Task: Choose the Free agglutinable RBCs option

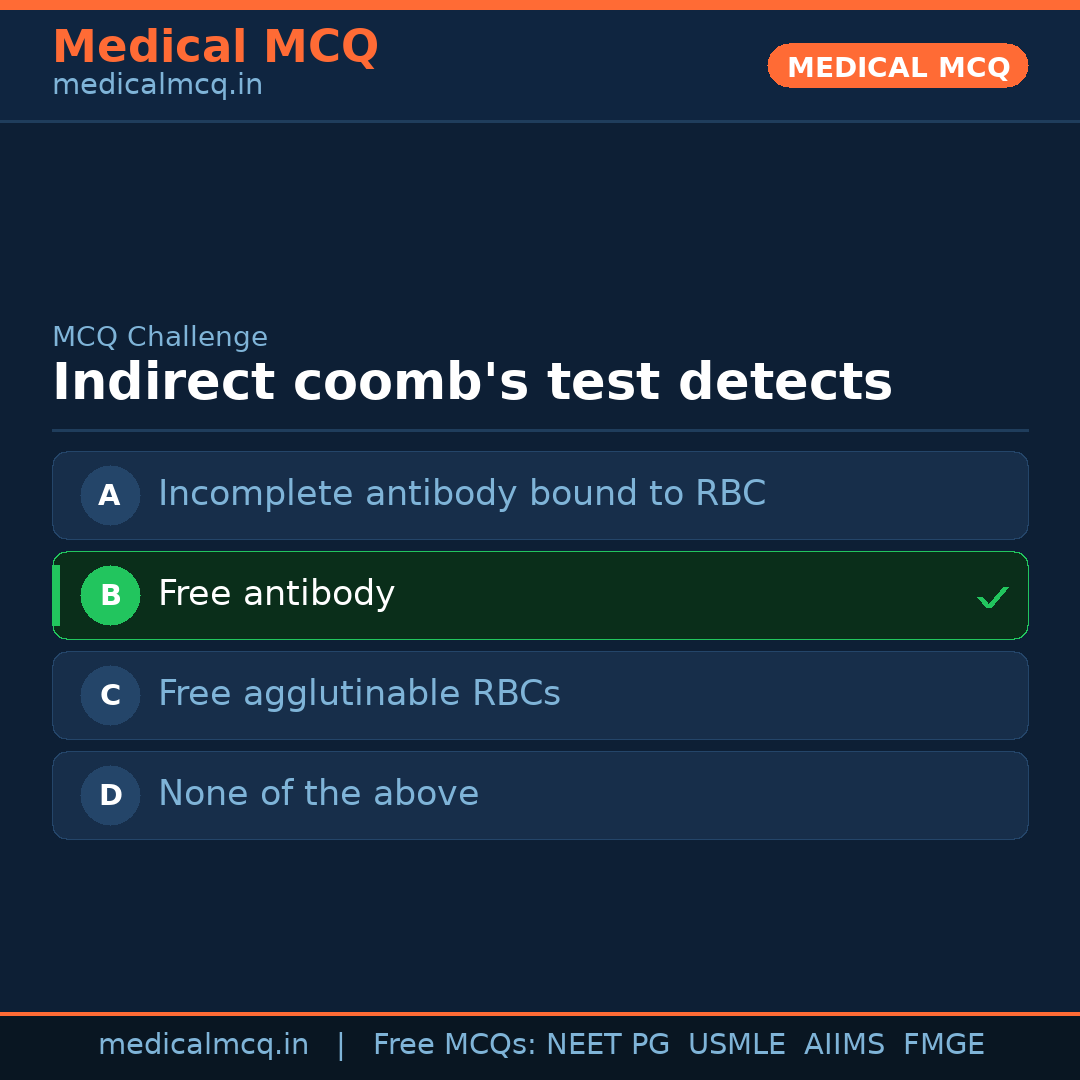Action: [x=359, y=694]
